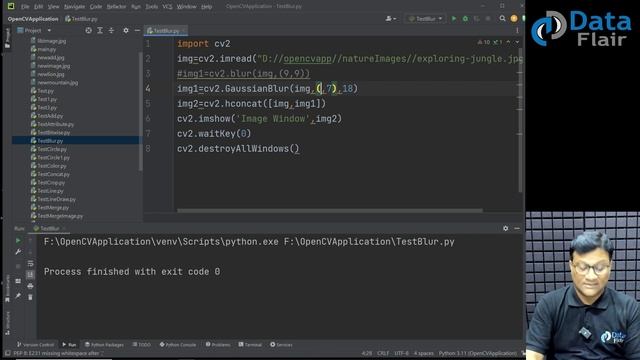Viewport: 640px width, 360px height.
Task: Select the TestBlur.py editor tab
Action: click(x=166, y=31)
